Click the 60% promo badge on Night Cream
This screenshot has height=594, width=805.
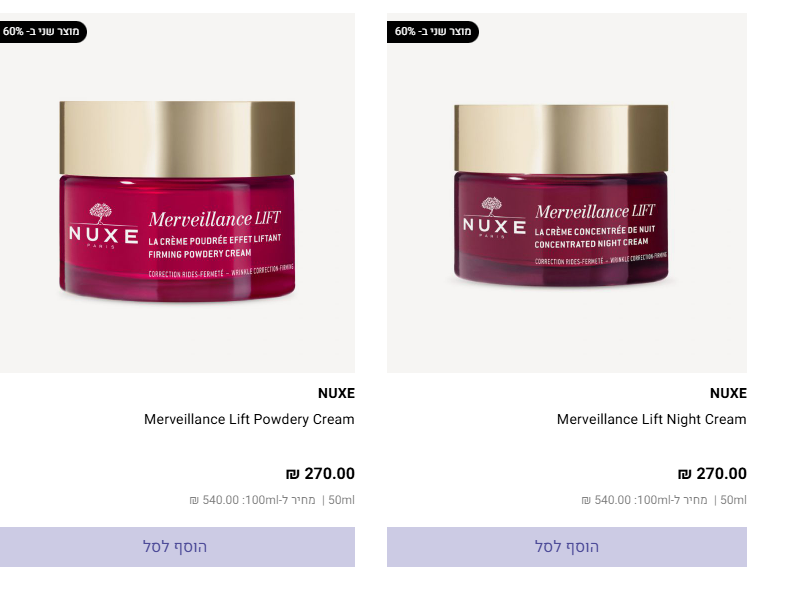click(433, 32)
